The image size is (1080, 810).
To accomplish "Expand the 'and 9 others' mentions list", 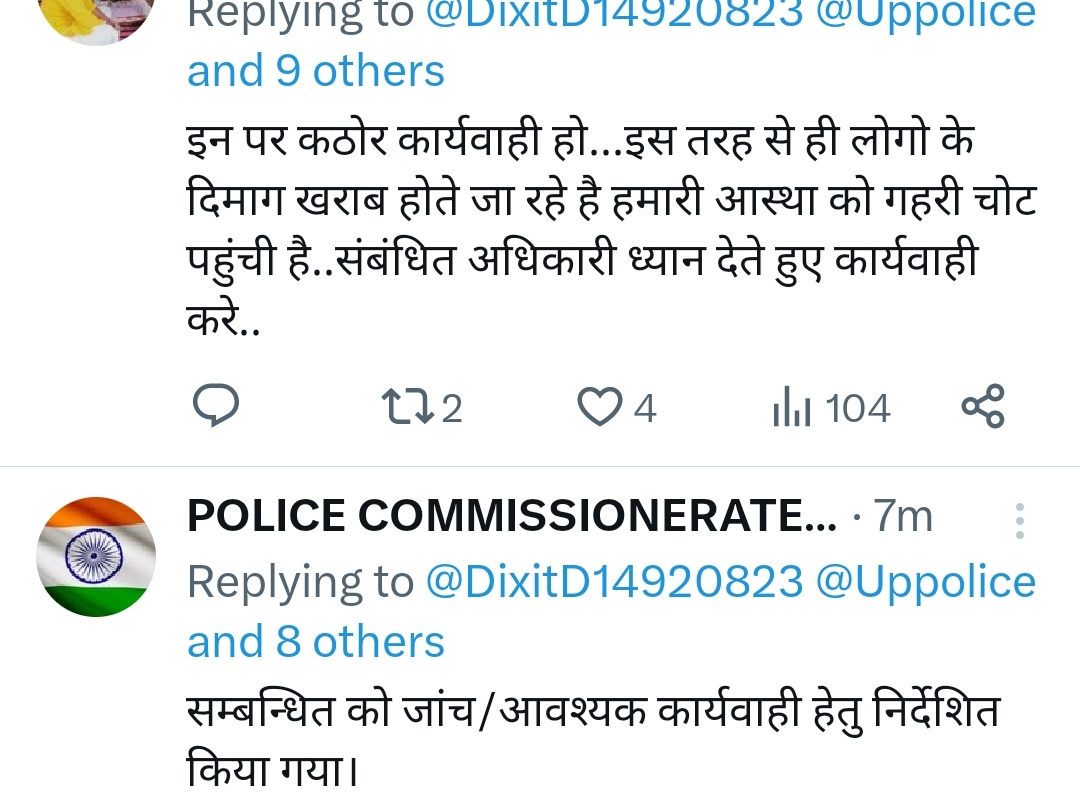I will click(316, 70).
